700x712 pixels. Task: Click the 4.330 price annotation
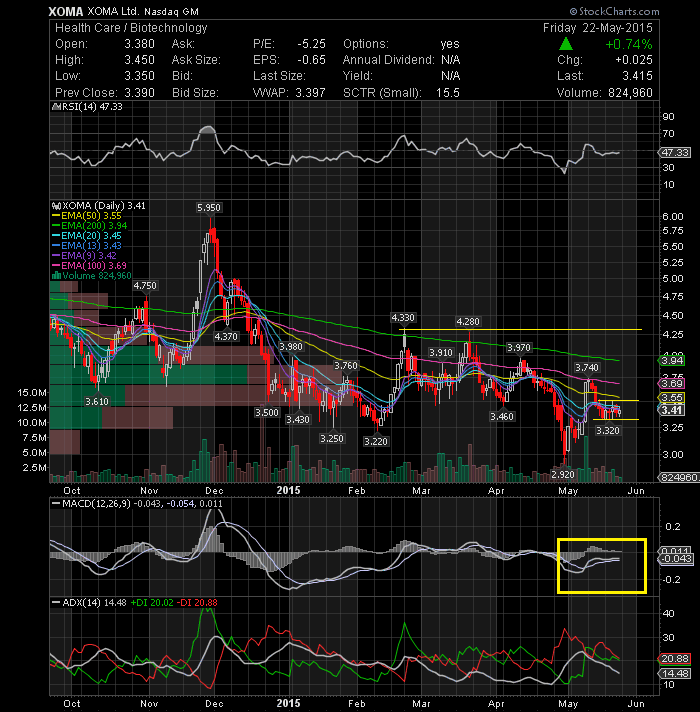coord(403,317)
